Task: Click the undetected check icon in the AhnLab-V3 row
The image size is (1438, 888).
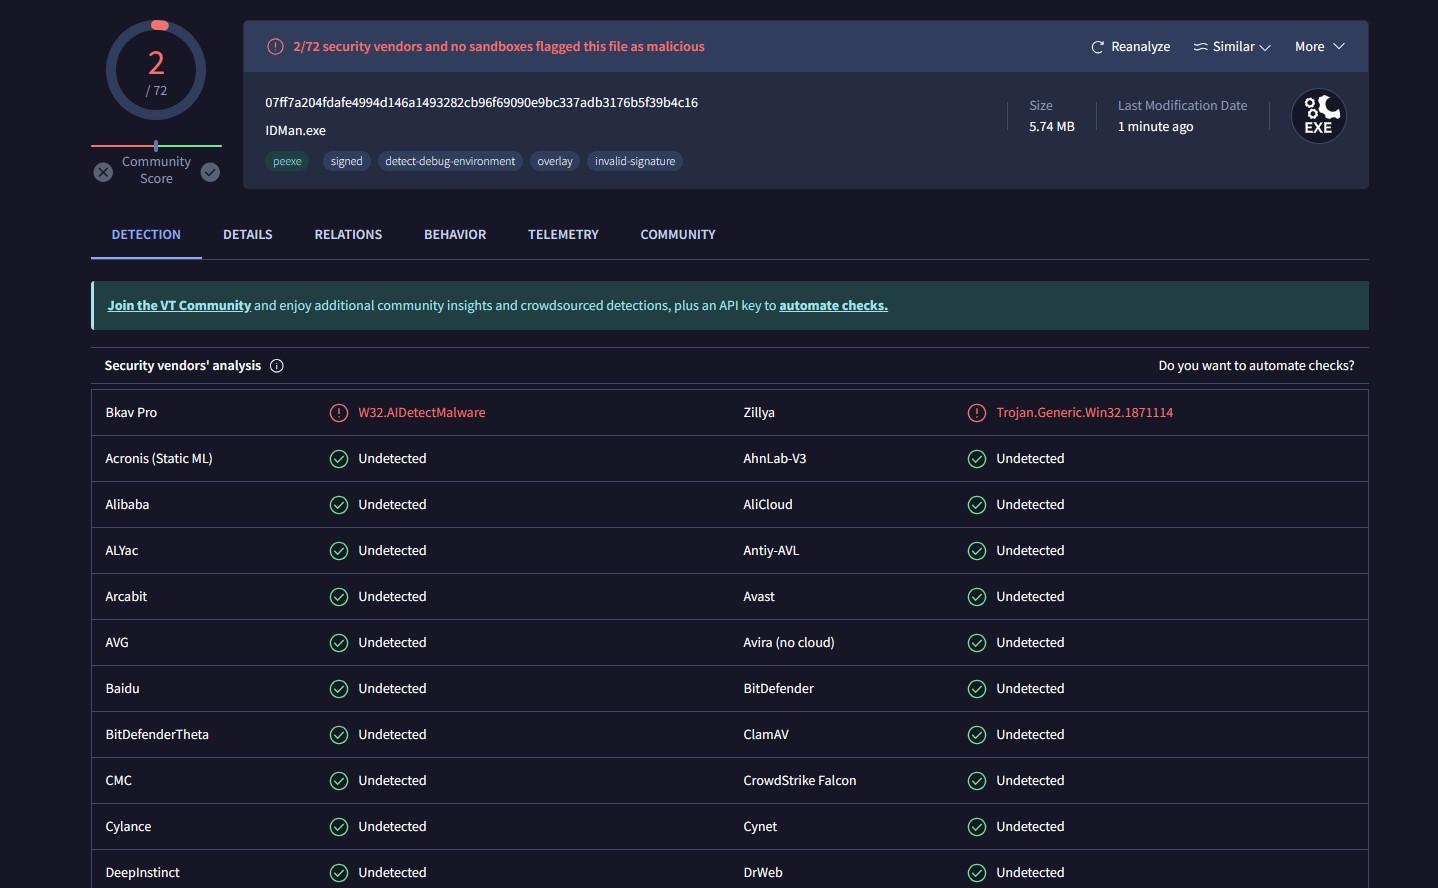Action: coord(977,459)
